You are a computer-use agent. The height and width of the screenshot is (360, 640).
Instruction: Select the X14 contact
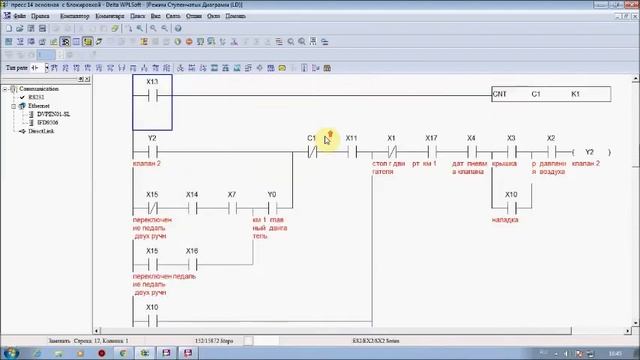click(192, 209)
